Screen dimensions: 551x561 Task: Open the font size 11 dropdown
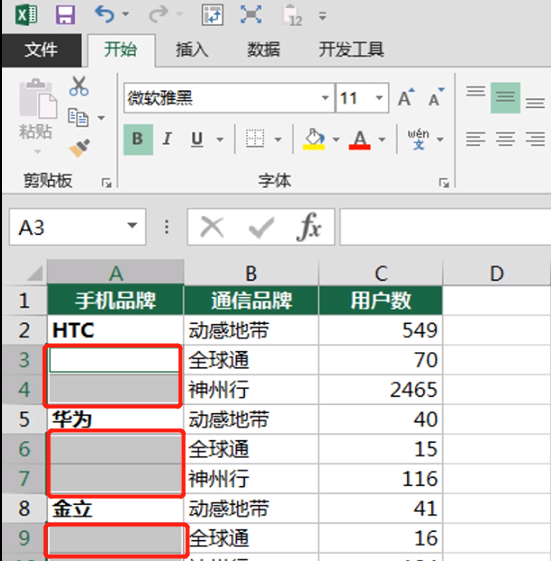point(379,98)
